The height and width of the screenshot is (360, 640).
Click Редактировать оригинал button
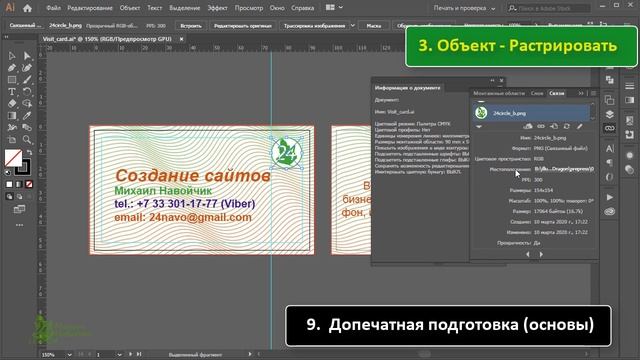[243, 25]
